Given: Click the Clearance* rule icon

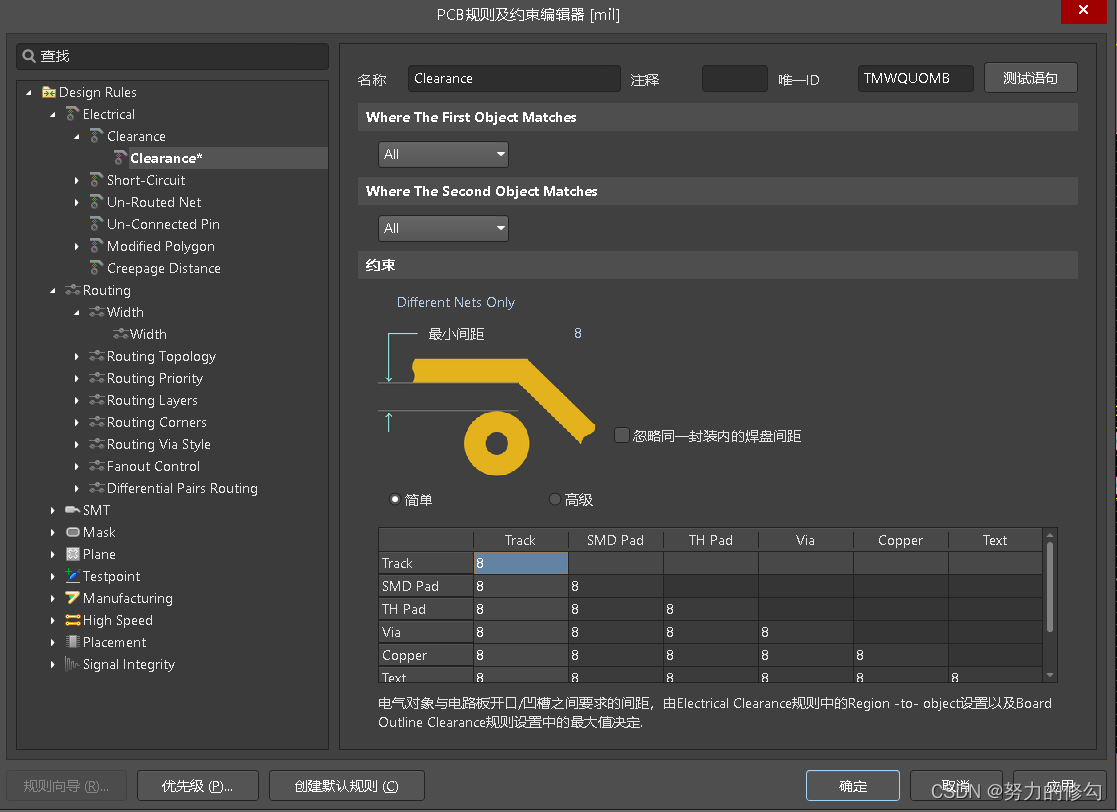Looking at the screenshot, I should (120, 158).
